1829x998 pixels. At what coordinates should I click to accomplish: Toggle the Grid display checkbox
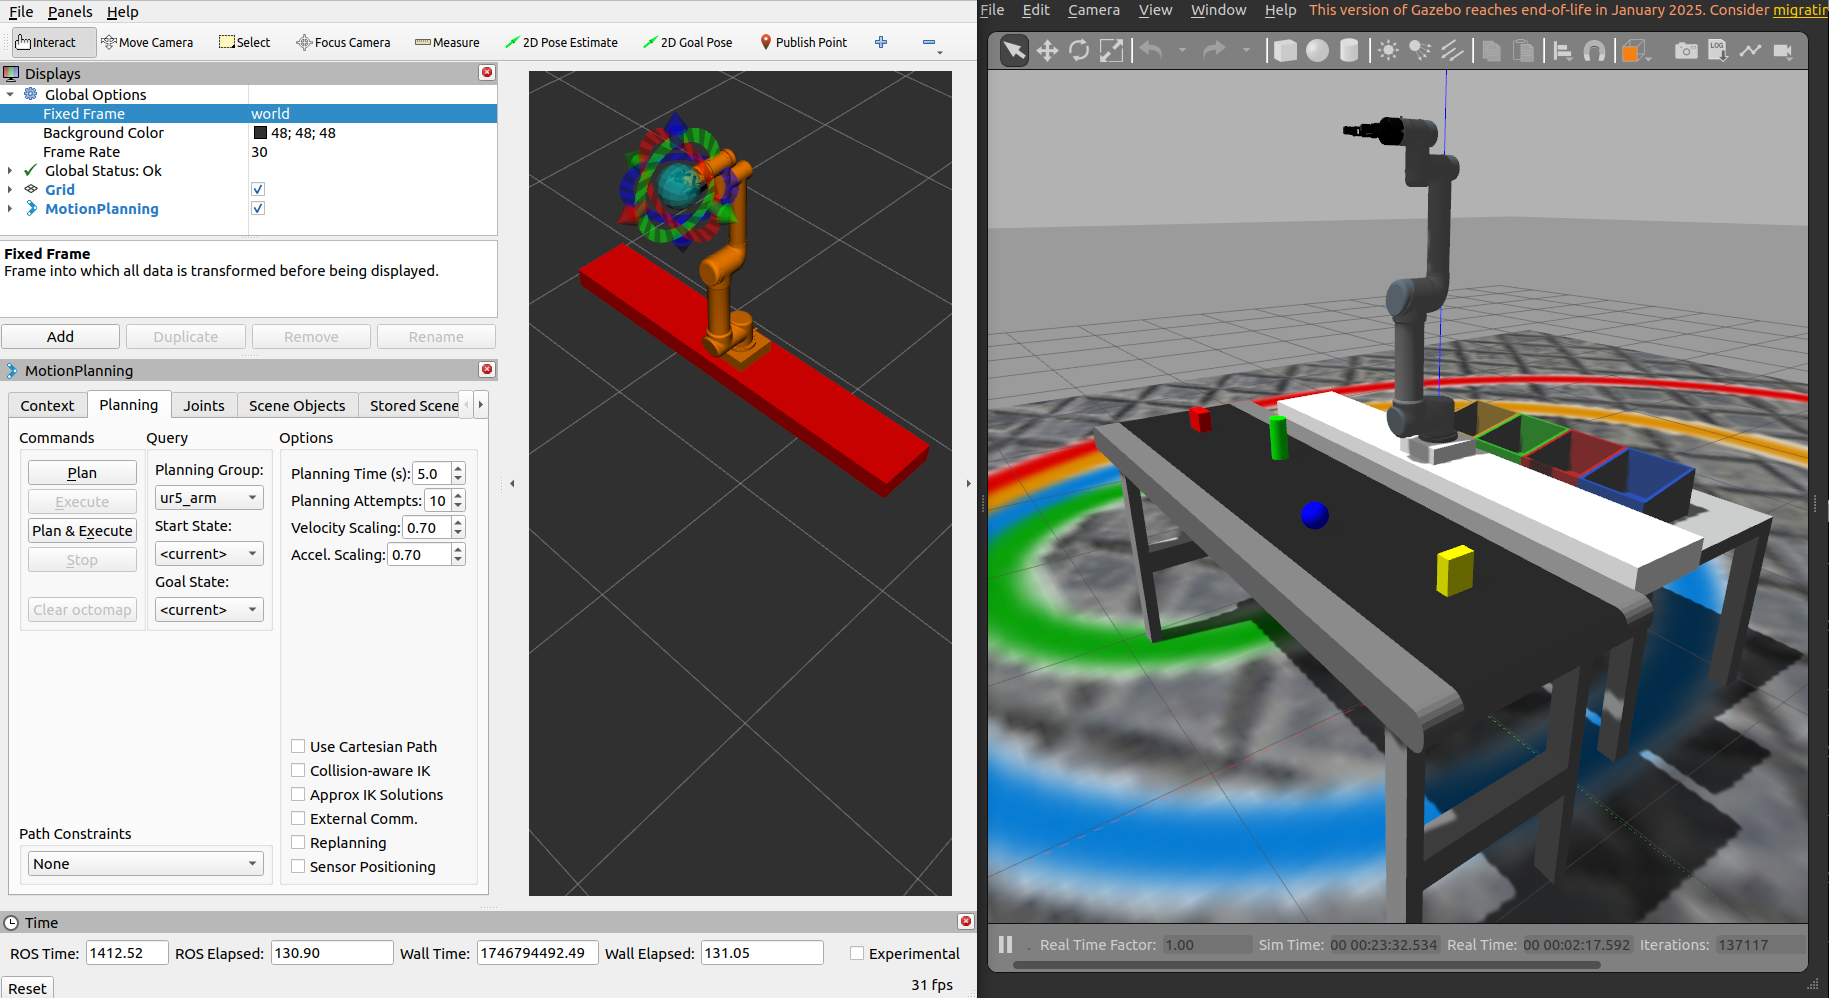(258, 190)
